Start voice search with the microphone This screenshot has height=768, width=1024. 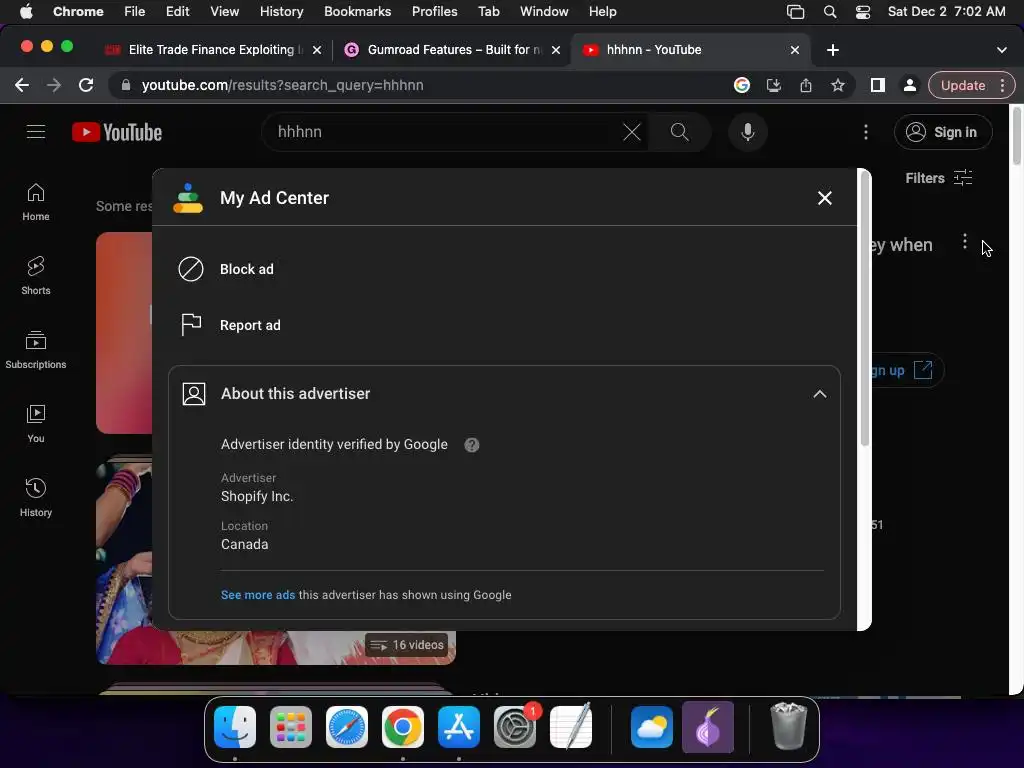748,132
